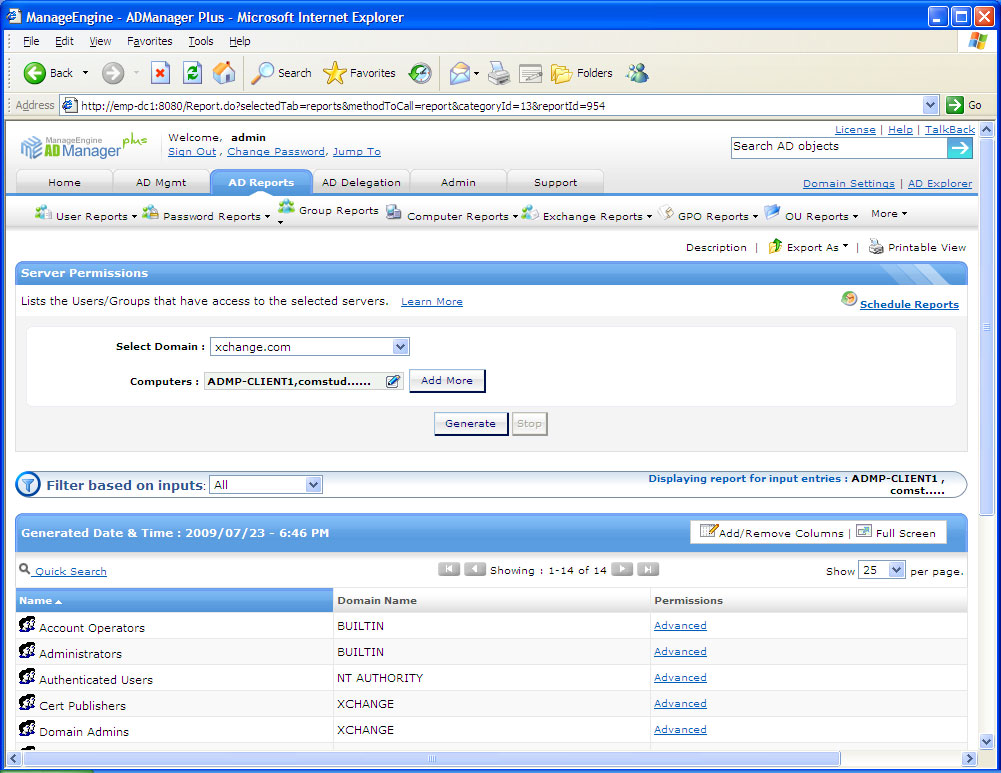Viewport: 1001px width, 773px height.
Task: Click the Print icon in toolbar
Action: click(499, 73)
